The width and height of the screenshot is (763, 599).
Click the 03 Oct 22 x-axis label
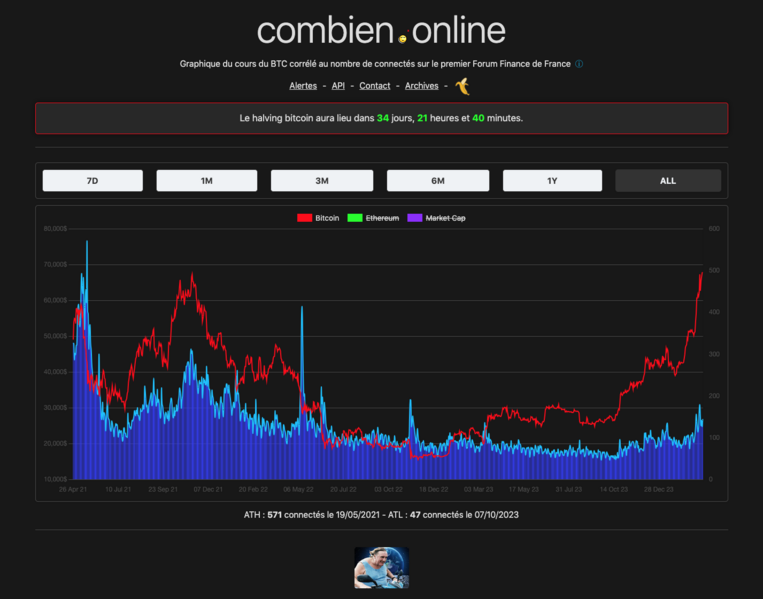click(x=388, y=490)
